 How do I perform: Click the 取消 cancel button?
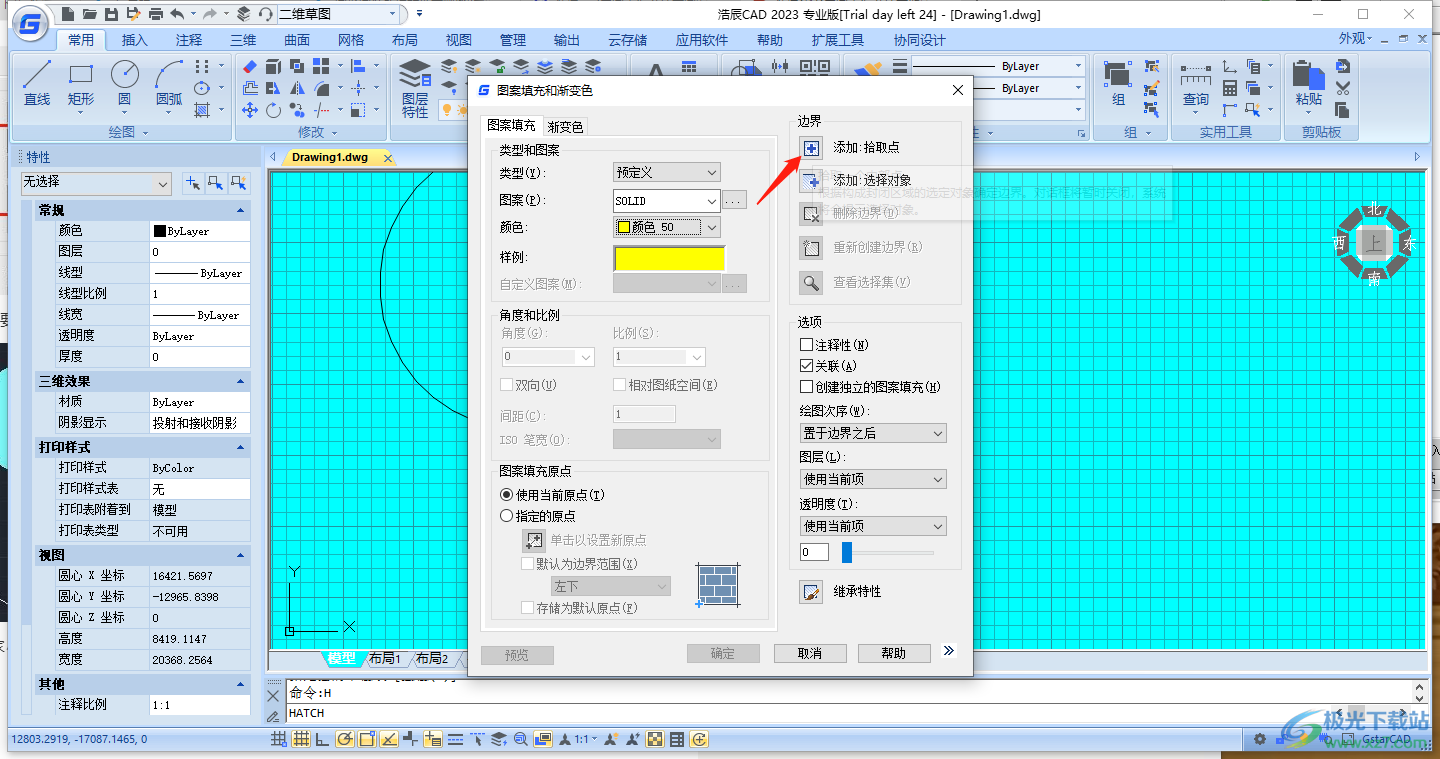pyautogui.click(x=810, y=653)
